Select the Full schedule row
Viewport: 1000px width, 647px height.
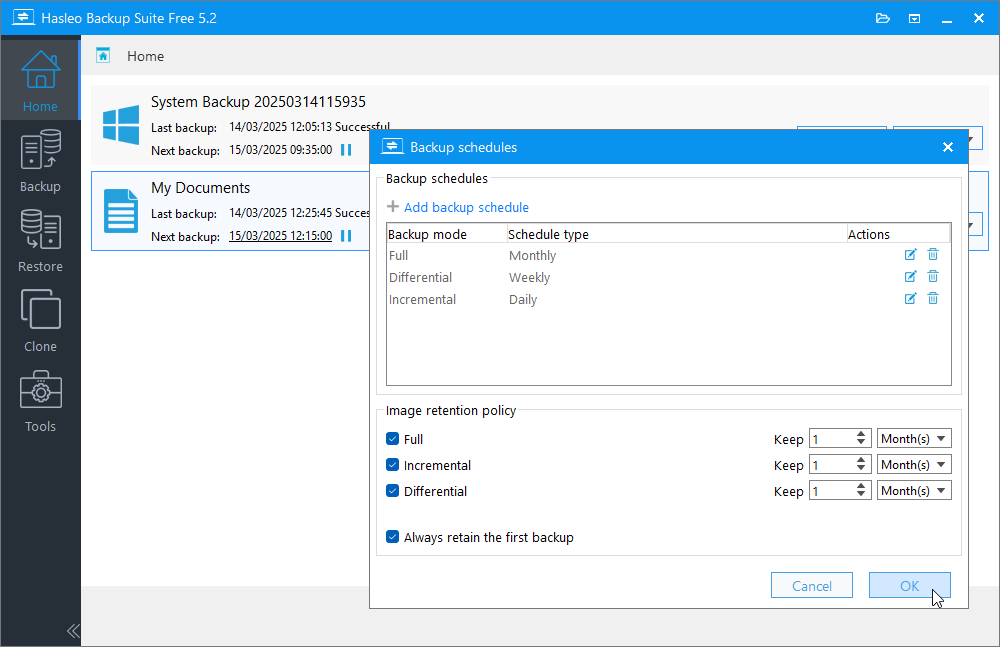coord(668,255)
